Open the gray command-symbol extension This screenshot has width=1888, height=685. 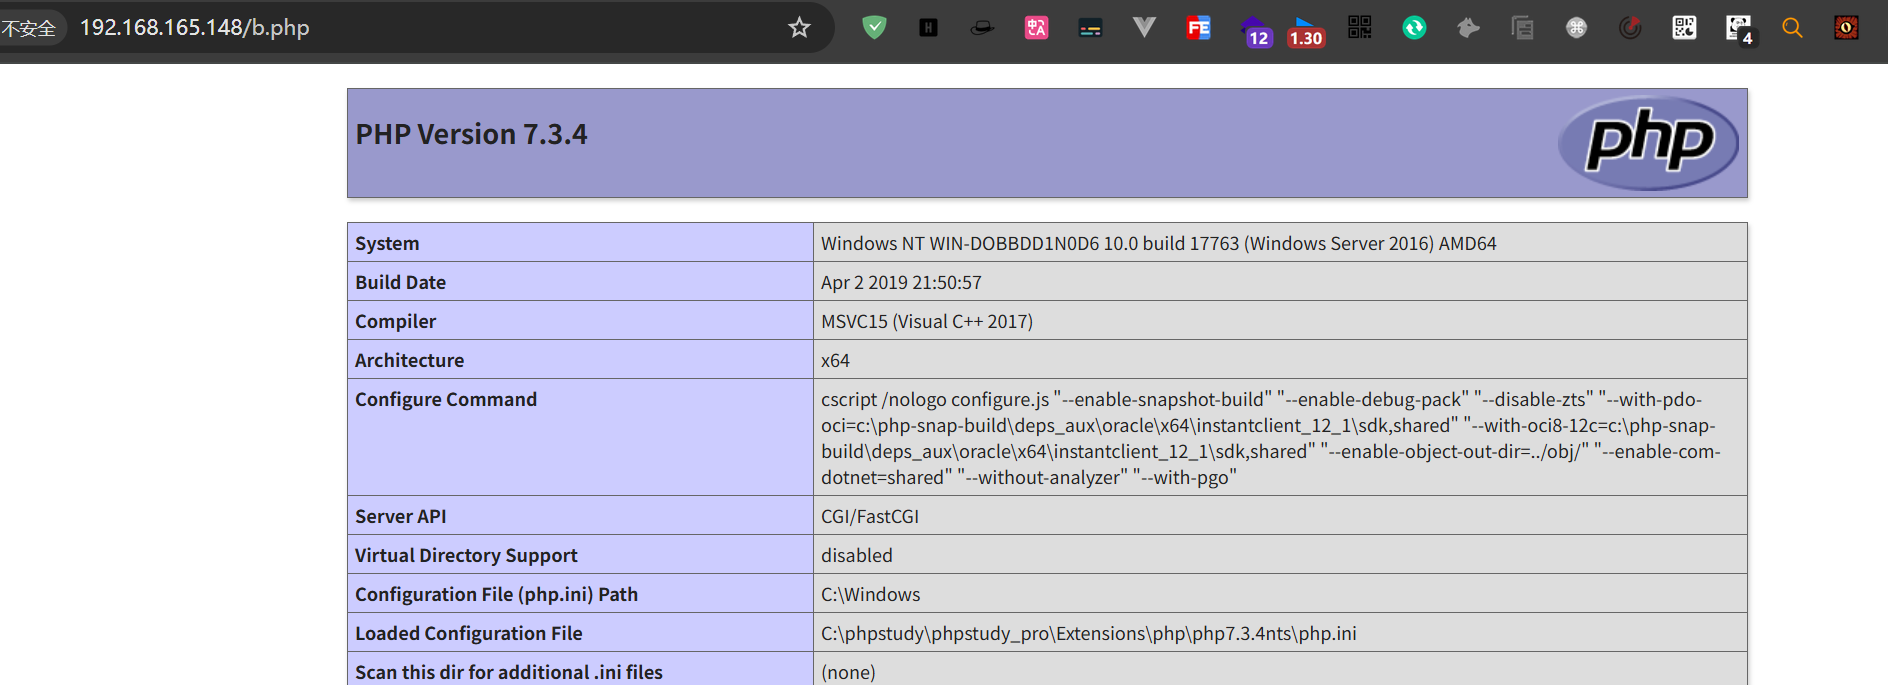point(1576,28)
